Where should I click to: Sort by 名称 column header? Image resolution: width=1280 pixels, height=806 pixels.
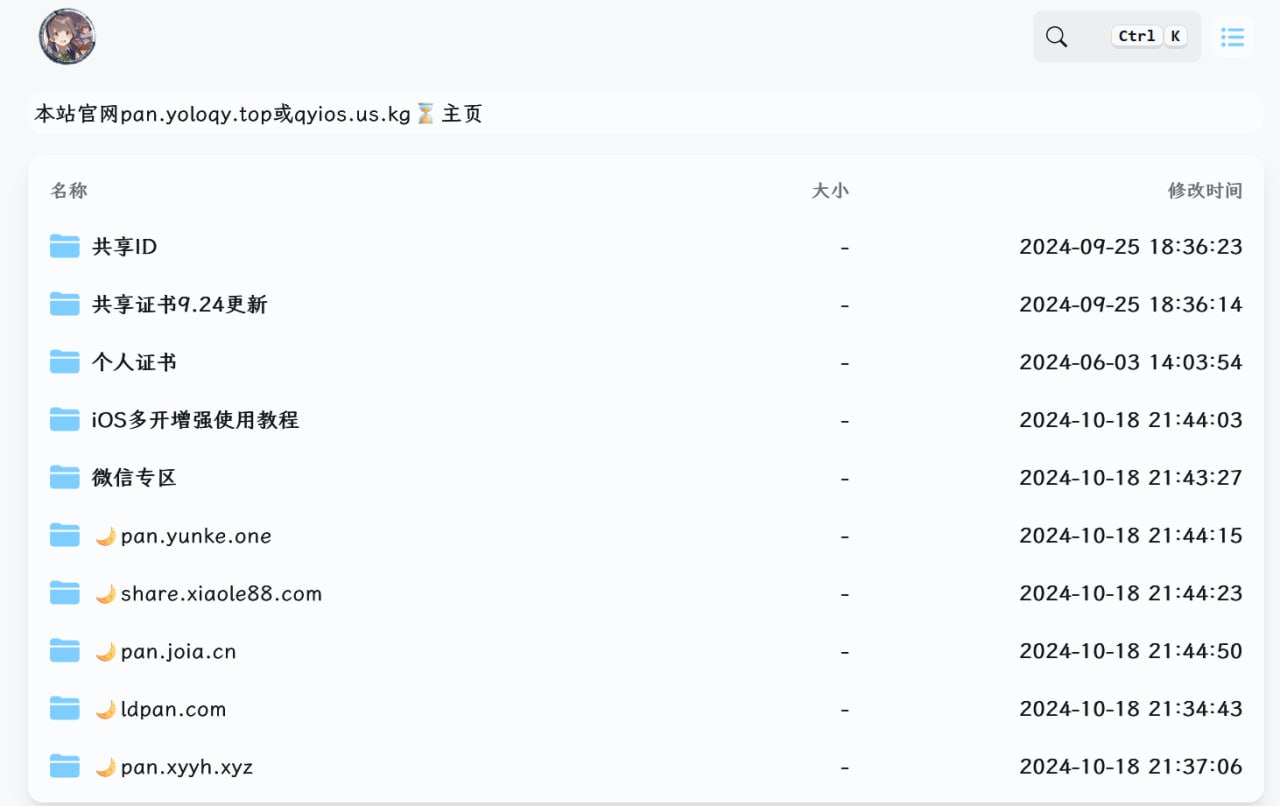pyautogui.click(x=69, y=190)
